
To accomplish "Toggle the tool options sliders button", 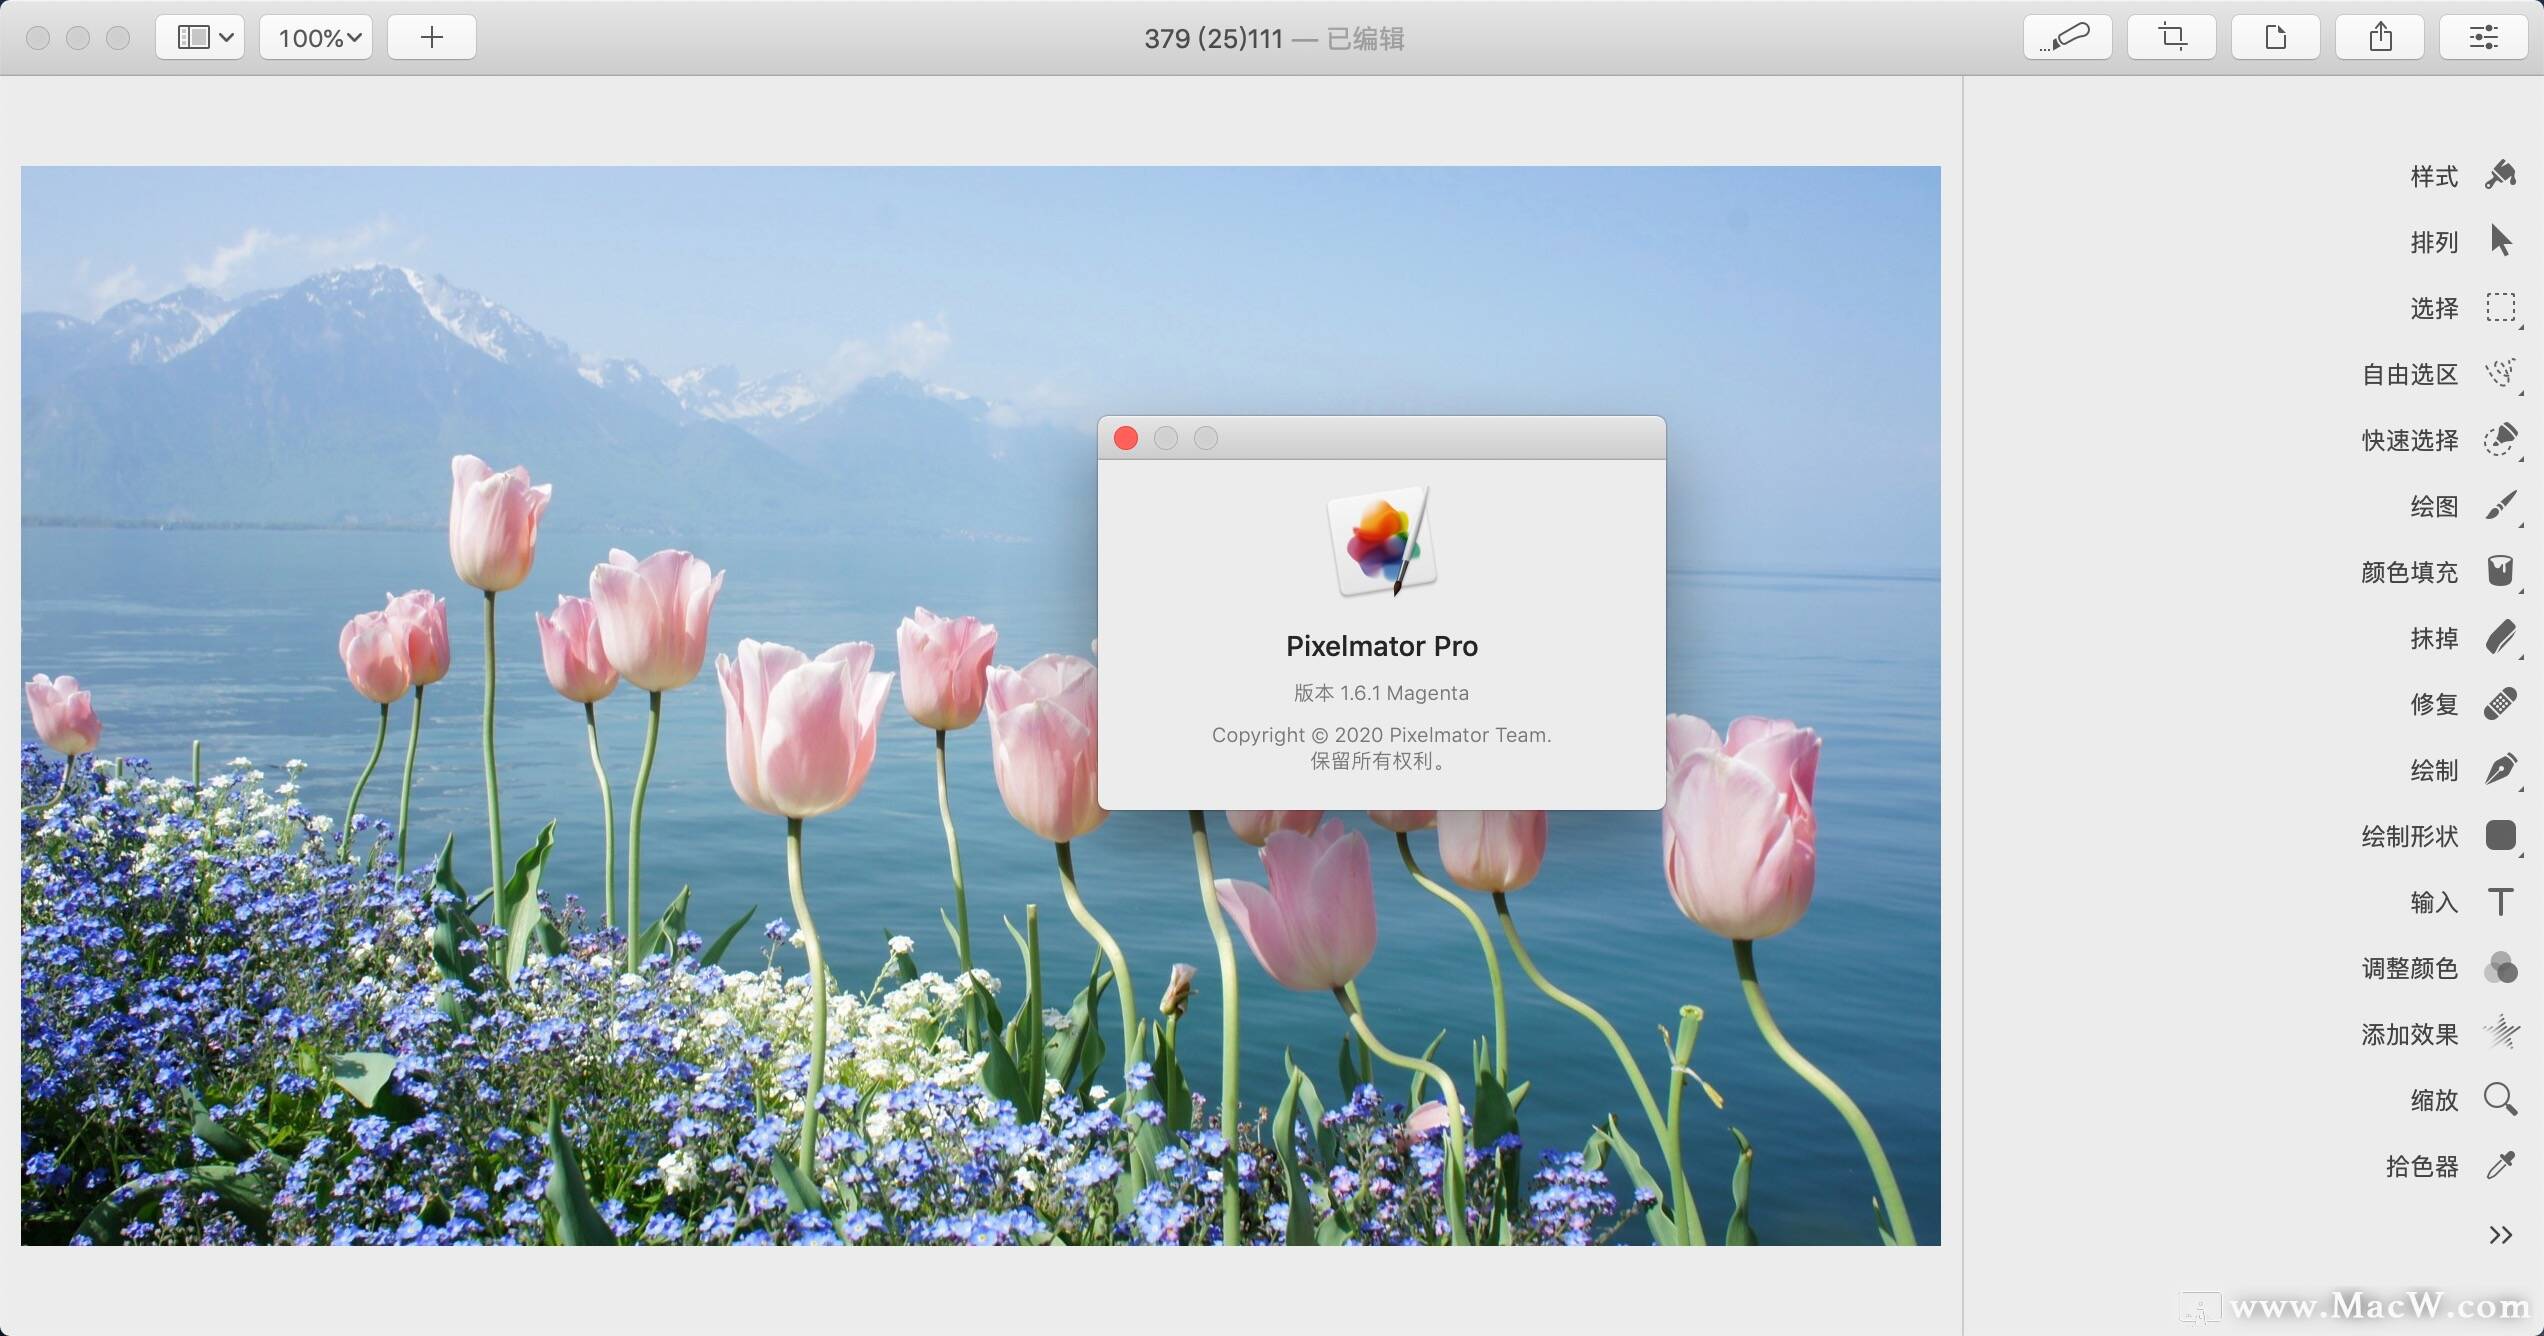I will pos(2483,38).
